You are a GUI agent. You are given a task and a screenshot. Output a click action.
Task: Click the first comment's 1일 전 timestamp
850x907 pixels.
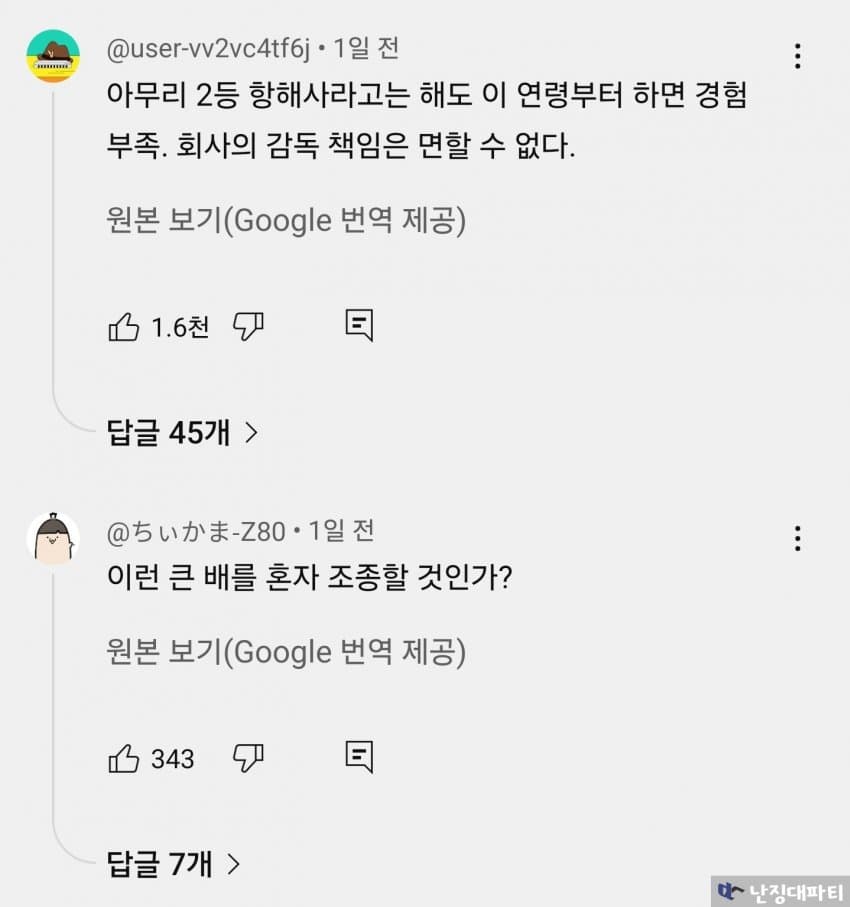pyautogui.click(x=366, y=47)
